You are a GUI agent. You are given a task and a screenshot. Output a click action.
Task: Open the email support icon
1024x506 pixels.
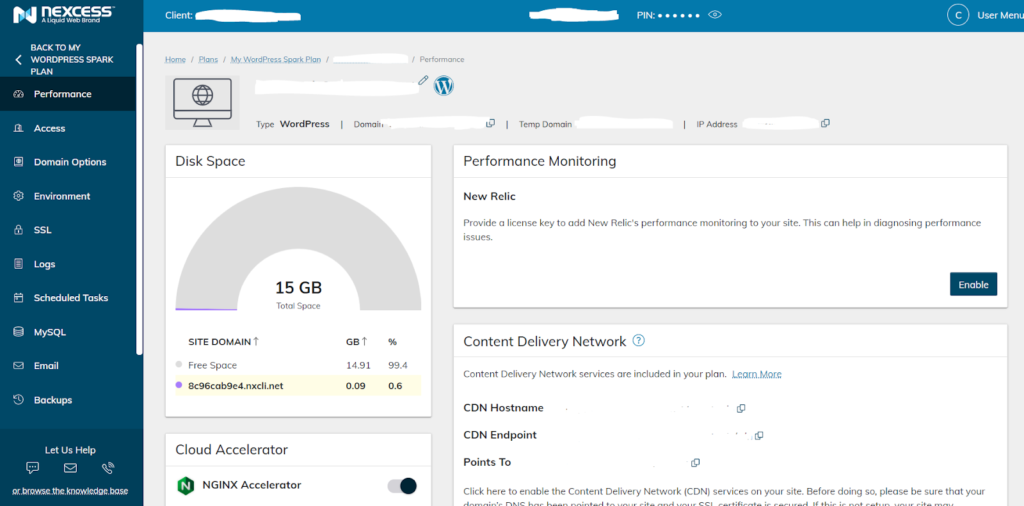click(x=71, y=467)
